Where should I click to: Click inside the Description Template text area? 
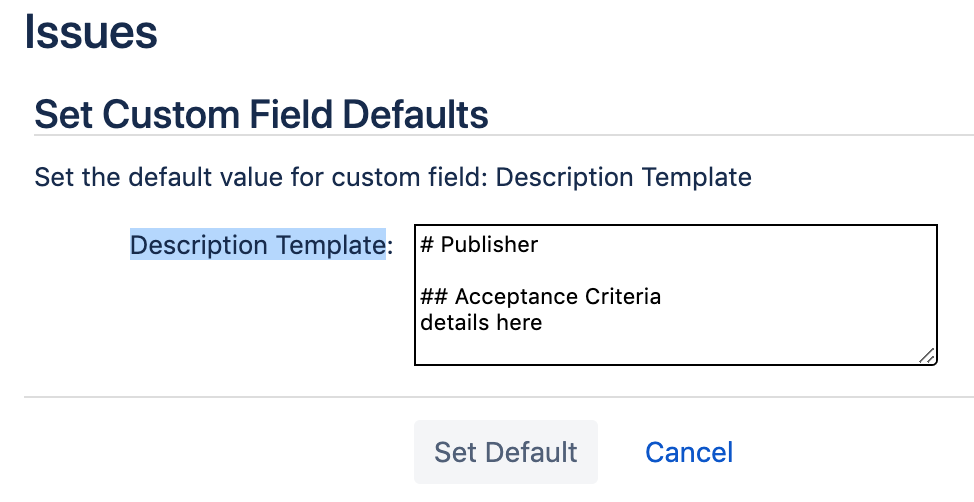pyautogui.click(x=676, y=295)
